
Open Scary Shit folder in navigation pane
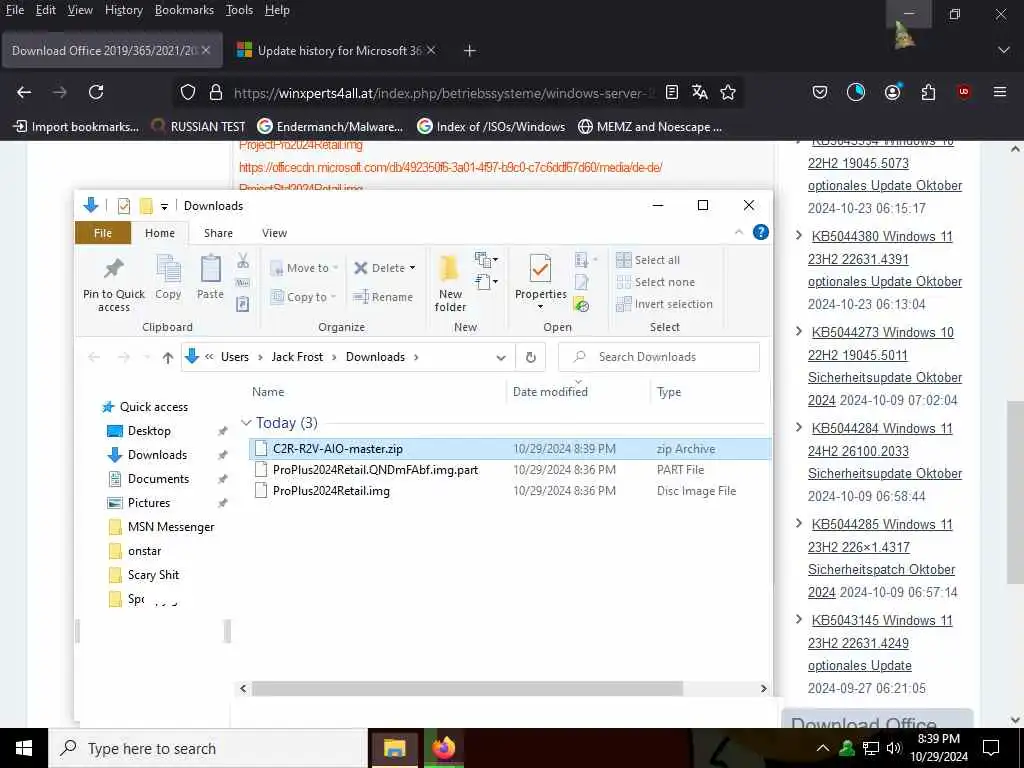pos(153,575)
